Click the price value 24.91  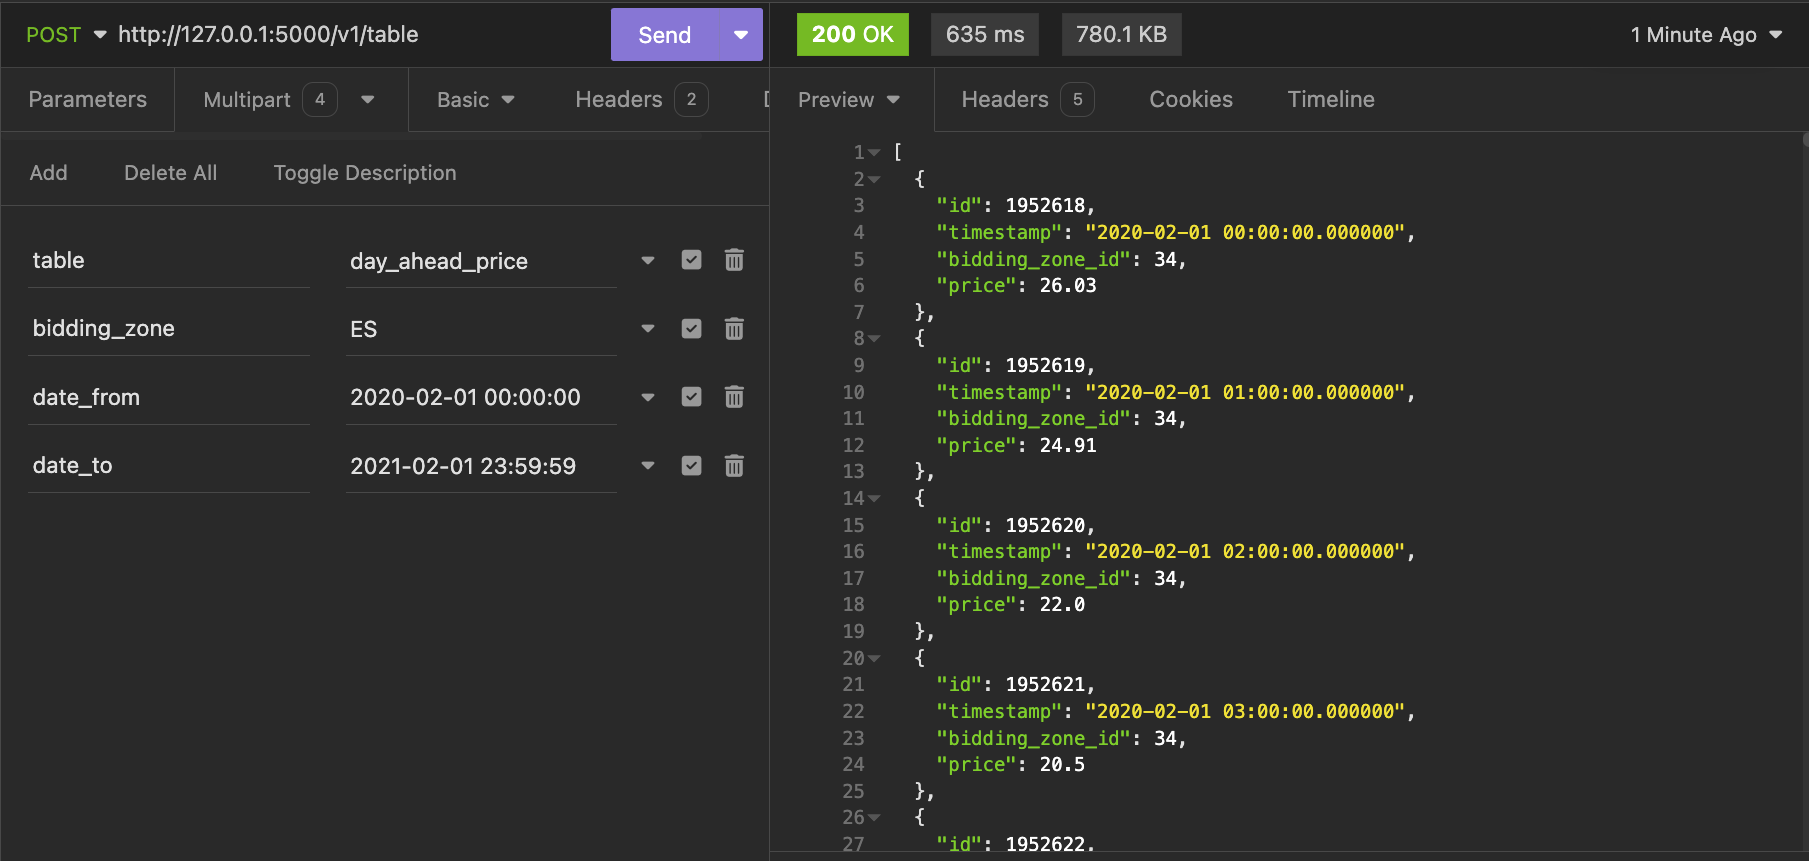tap(1068, 446)
